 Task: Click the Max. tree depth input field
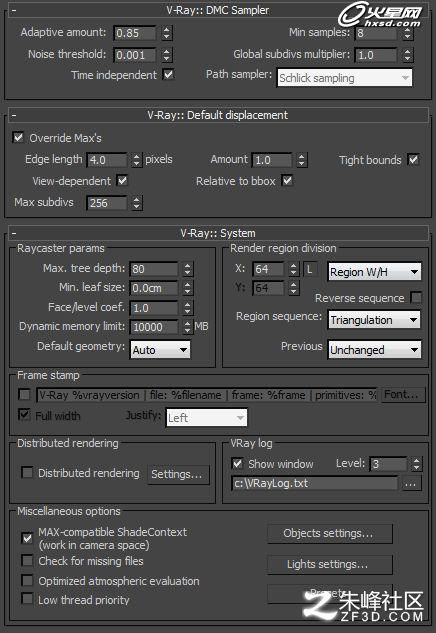[154, 269]
